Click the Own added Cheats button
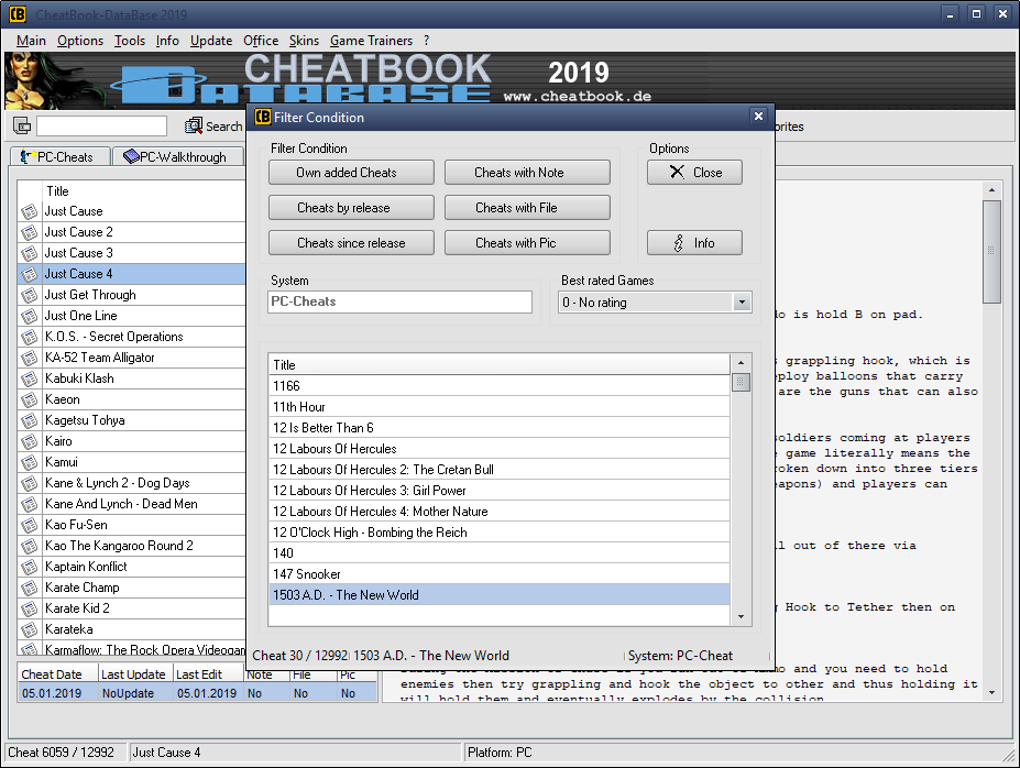This screenshot has height=768, width=1020. click(x=351, y=172)
